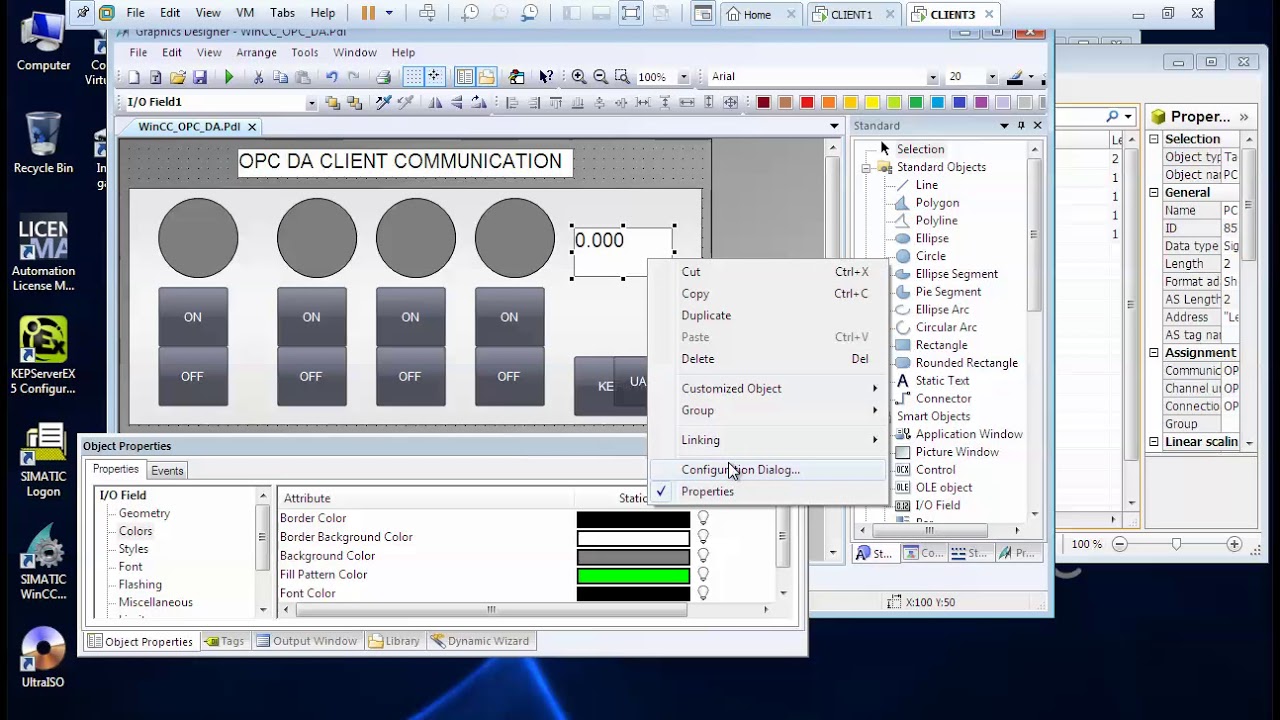Choose the Static Text object
1280x720 pixels.
[x=942, y=381]
